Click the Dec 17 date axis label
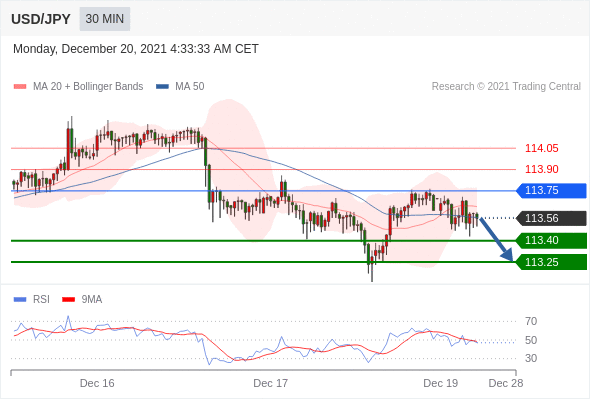This screenshot has width=590, height=400. tap(271, 383)
